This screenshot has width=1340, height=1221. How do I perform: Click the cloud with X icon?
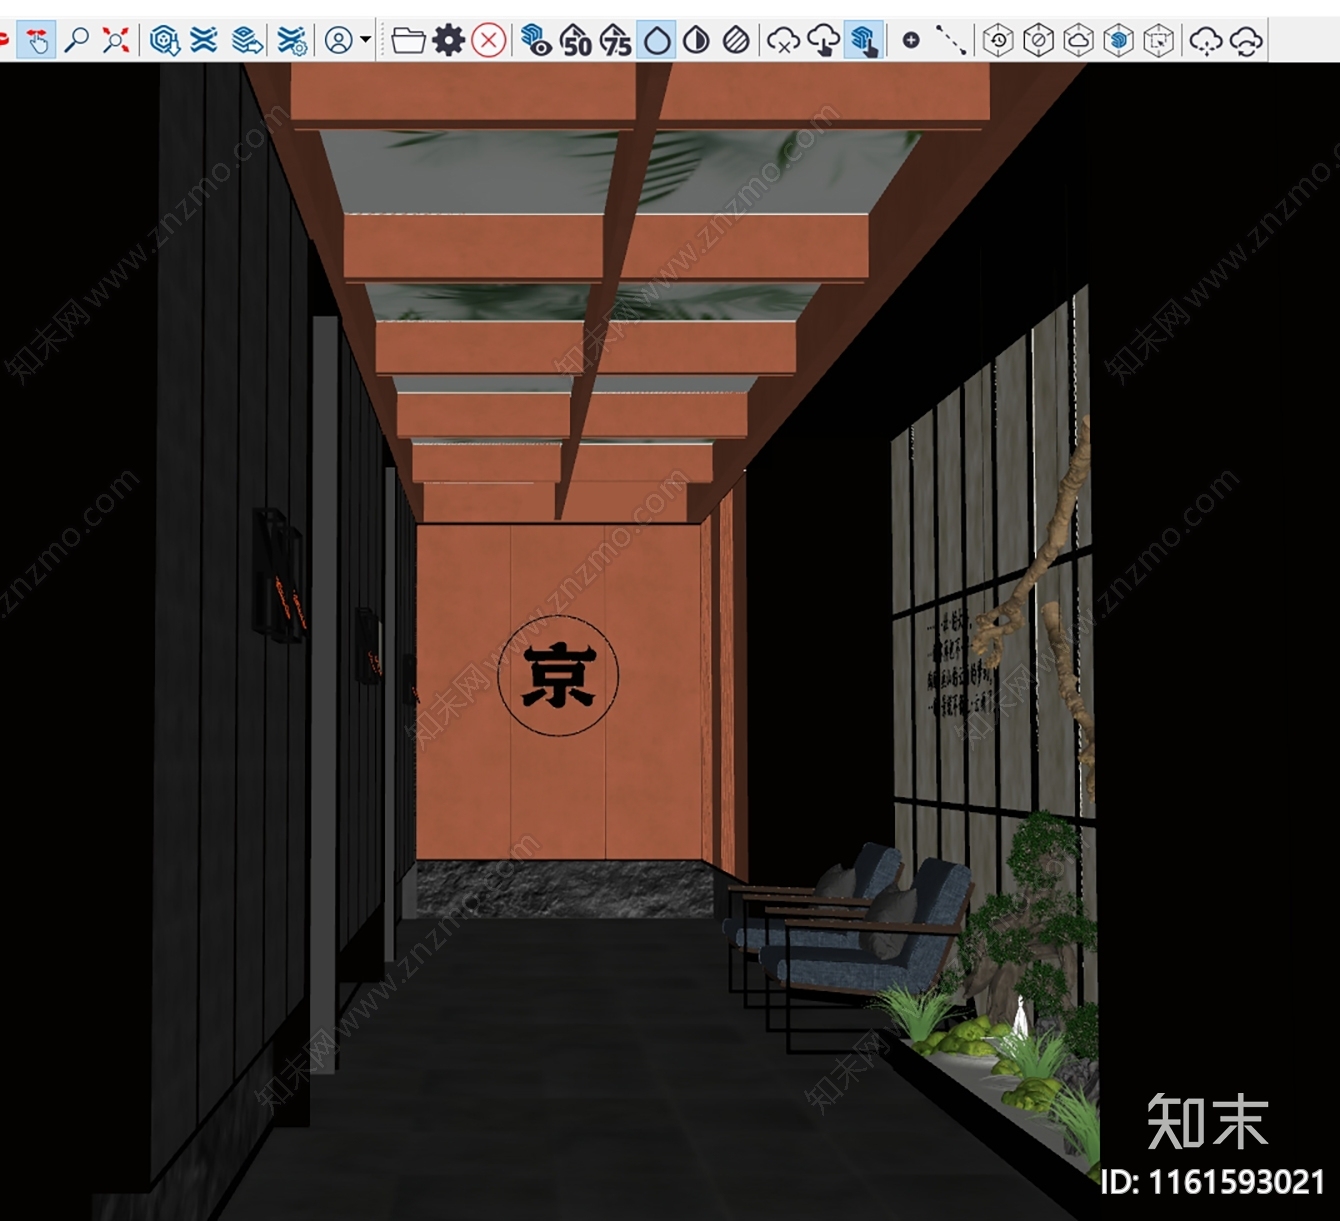783,40
